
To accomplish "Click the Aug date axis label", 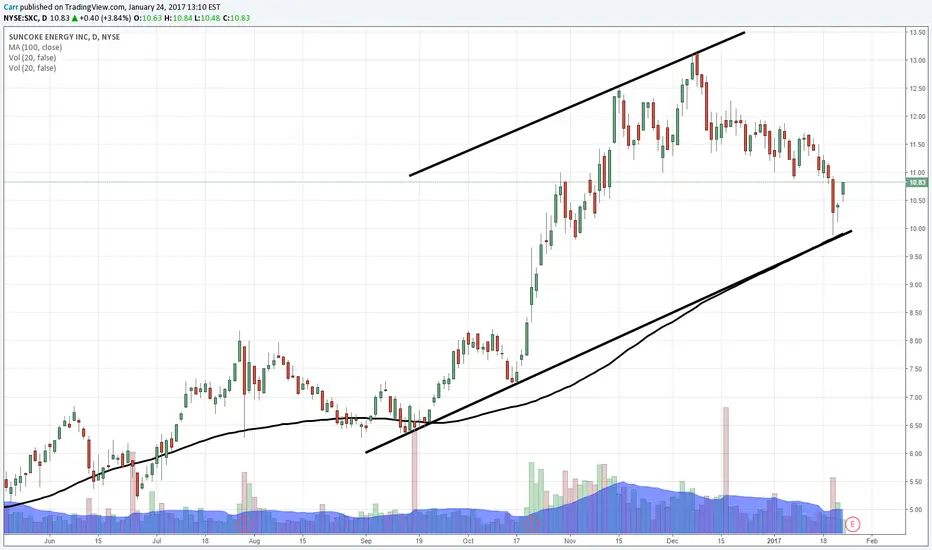I will pos(254,541).
